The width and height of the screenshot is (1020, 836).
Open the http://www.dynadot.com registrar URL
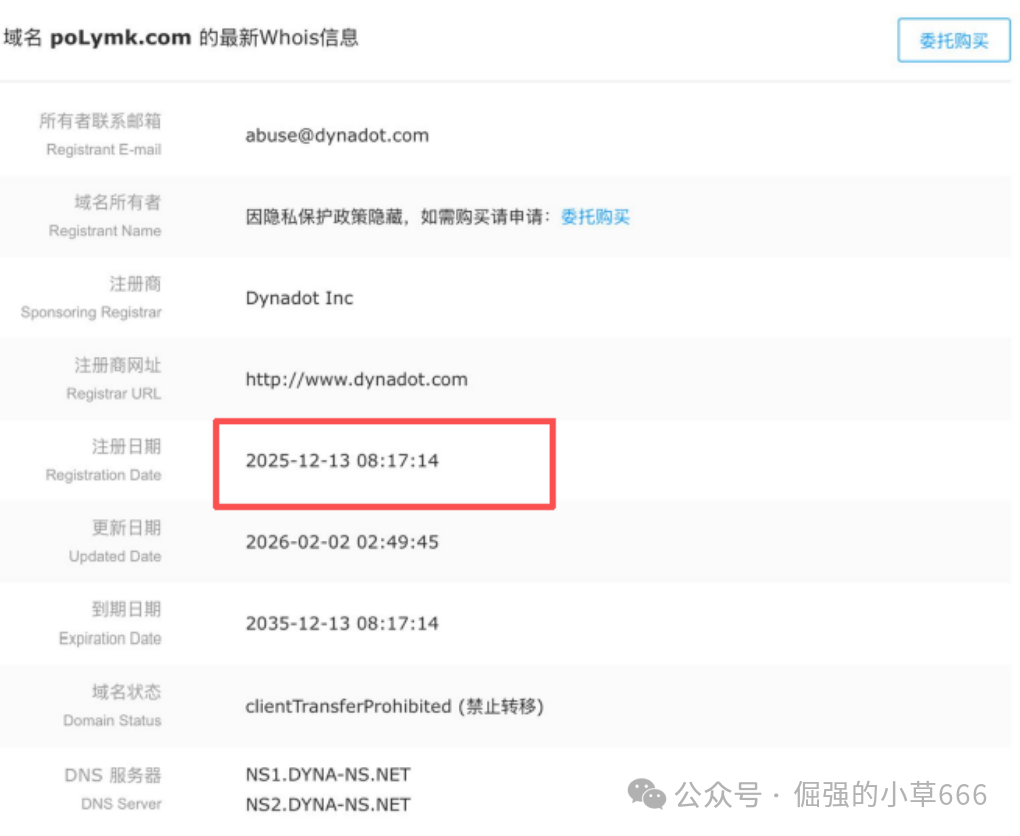coord(356,380)
